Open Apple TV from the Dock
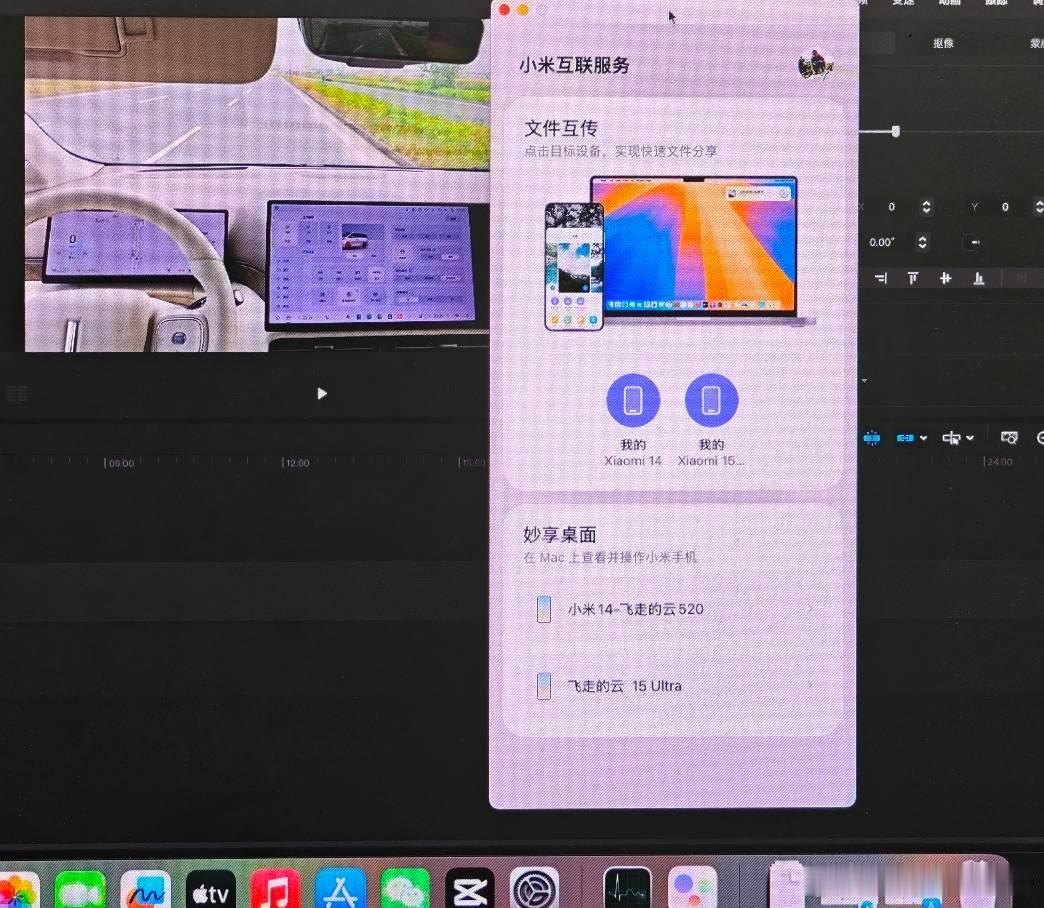Viewport: 1044px width, 908px height. point(210,889)
